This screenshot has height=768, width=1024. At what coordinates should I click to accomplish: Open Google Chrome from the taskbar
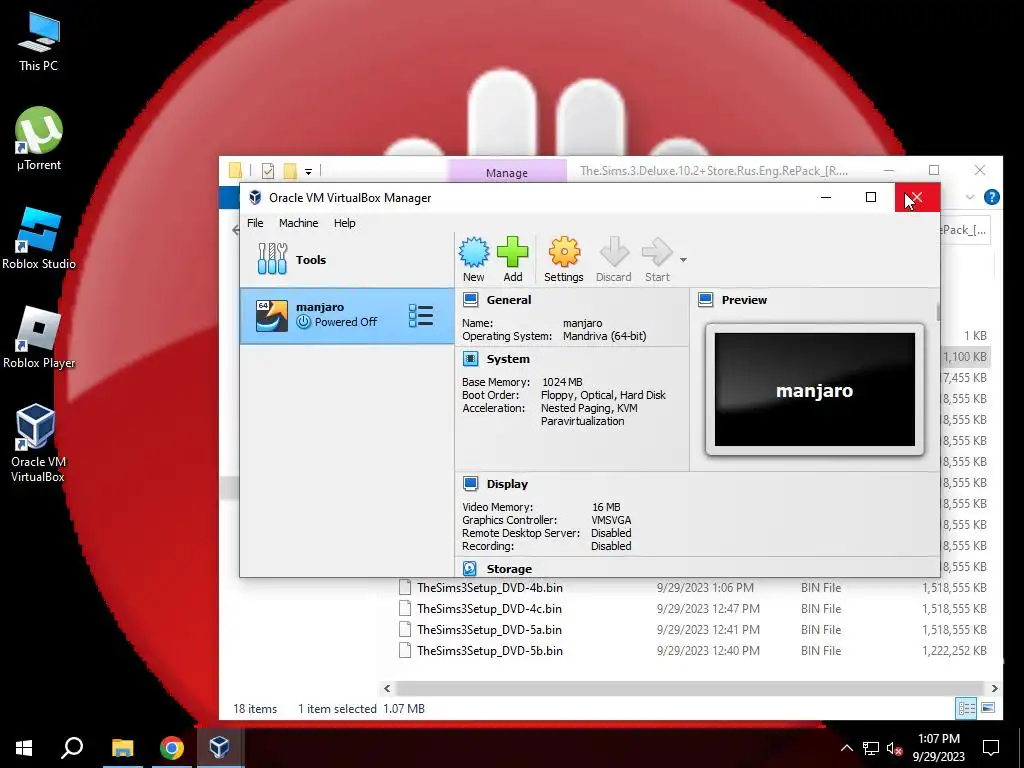[x=172, y=747]
